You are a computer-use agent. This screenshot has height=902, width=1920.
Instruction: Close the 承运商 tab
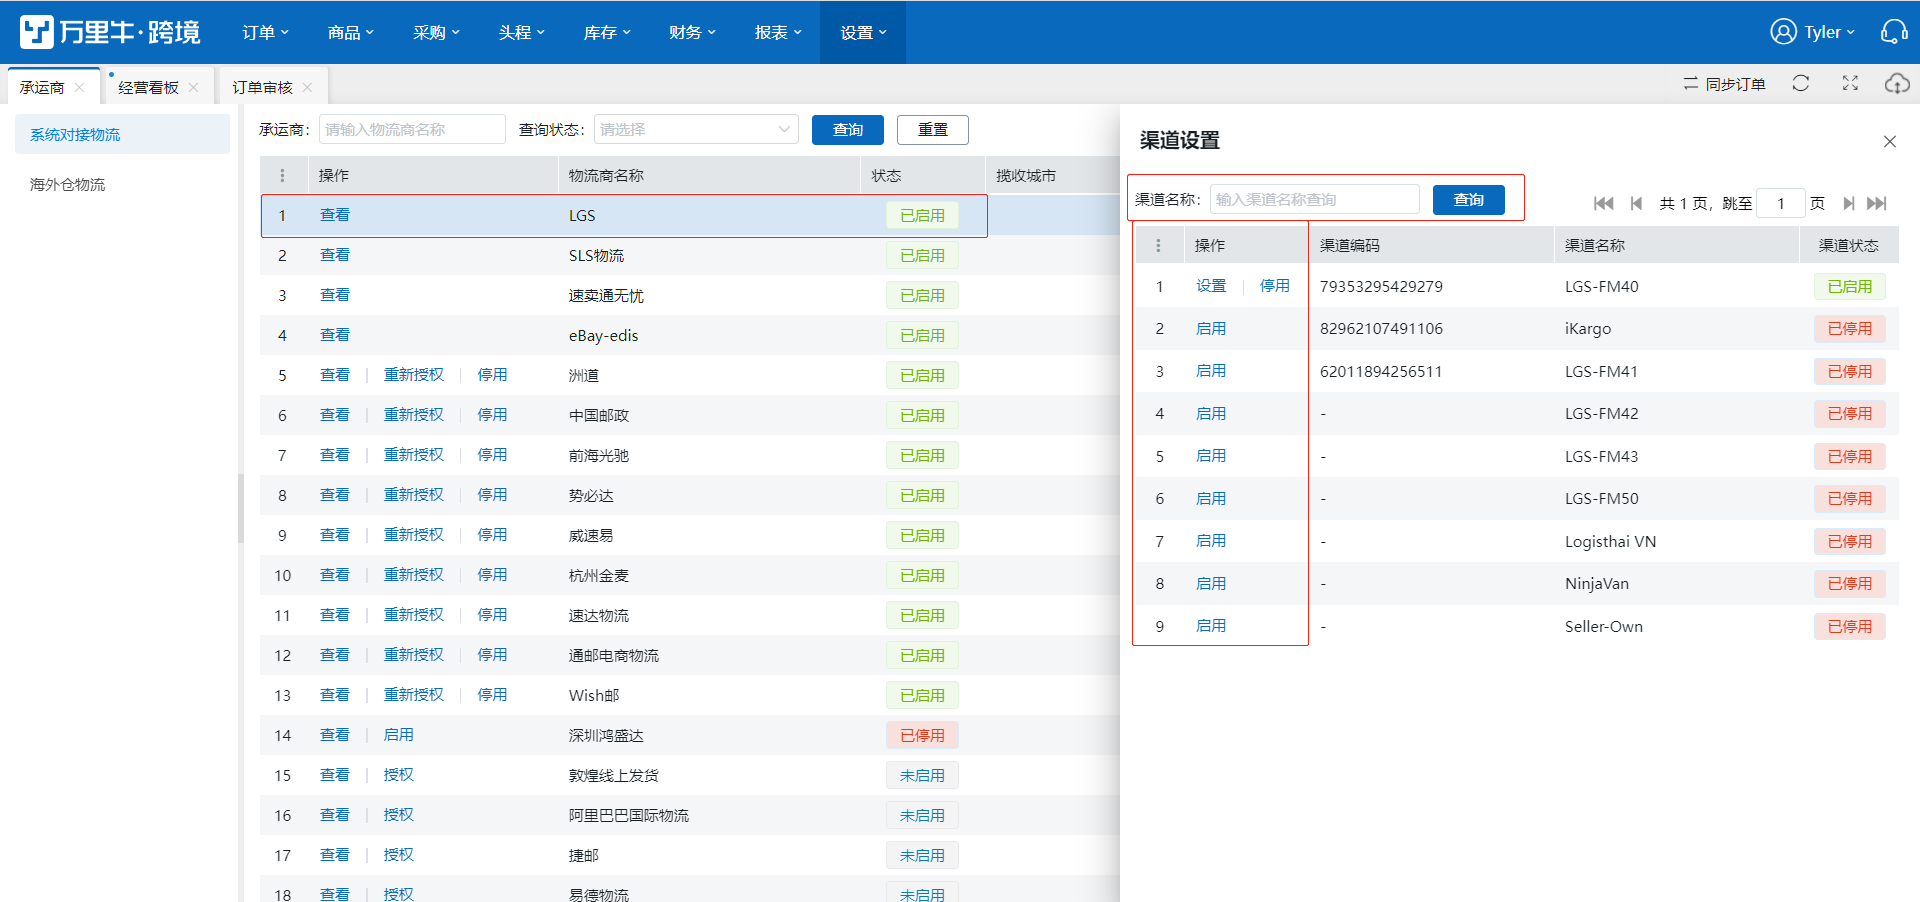(x=79, y=88)
